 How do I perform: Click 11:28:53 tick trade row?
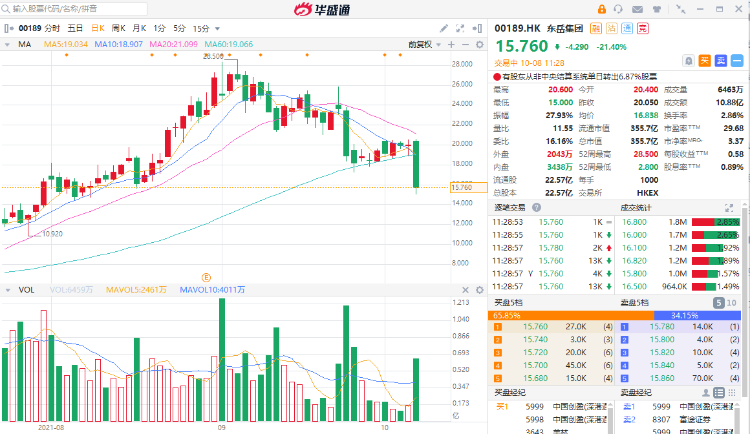[552, 222]
